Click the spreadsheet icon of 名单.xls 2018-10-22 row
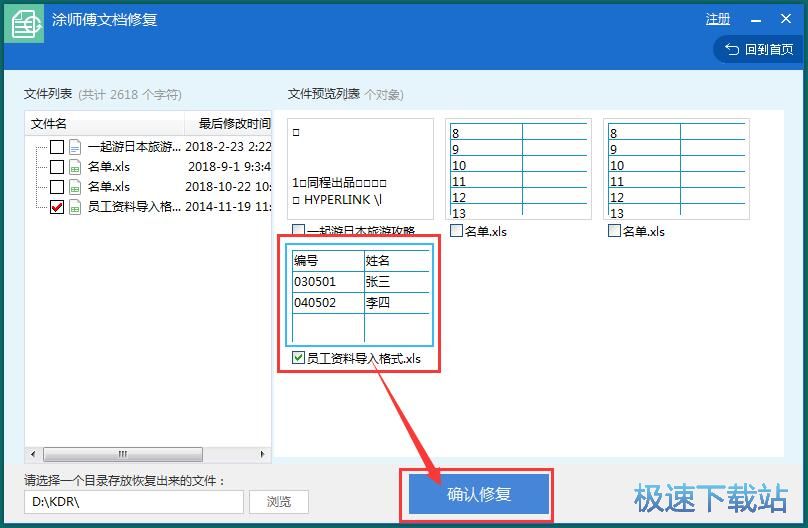Viewport: 808px width, 528px height. click(75, 187)
